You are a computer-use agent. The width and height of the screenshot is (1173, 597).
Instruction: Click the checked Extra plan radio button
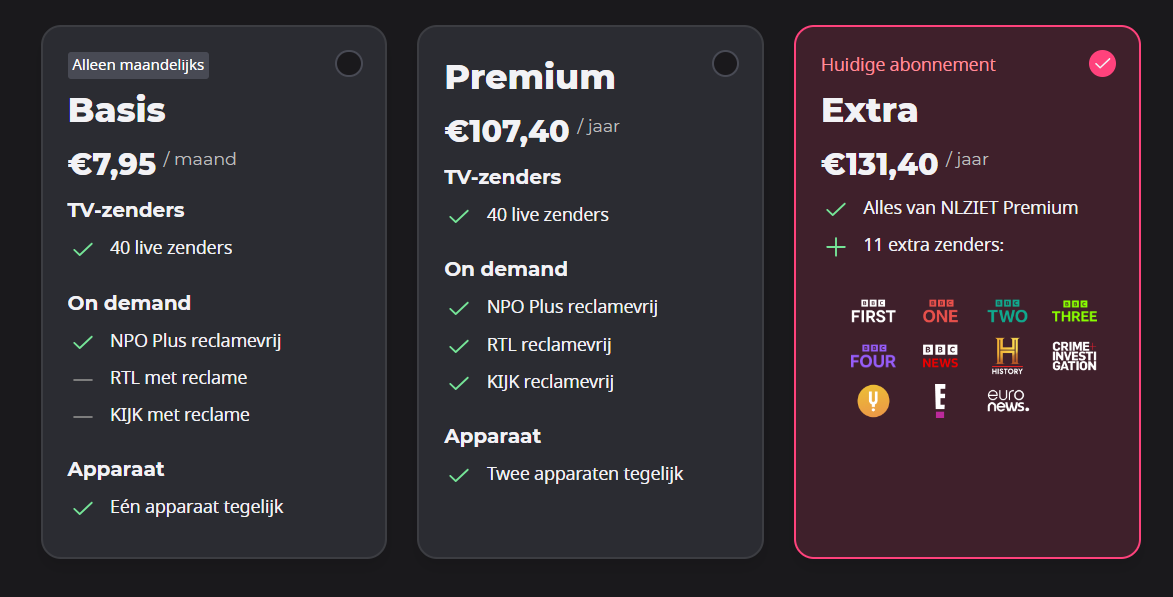click(x=1102, y=64)
